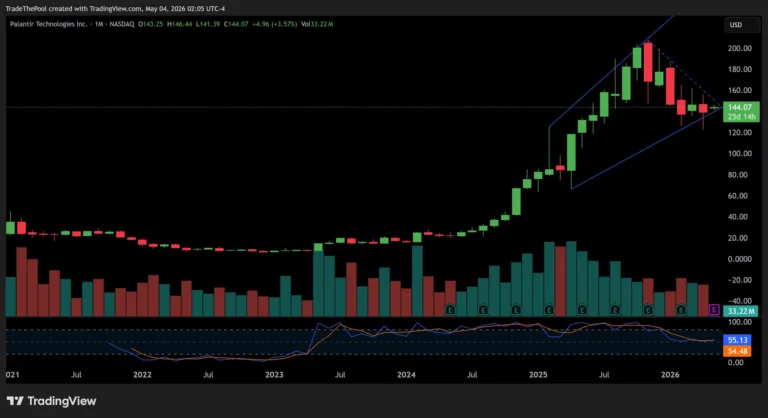Click the 2022 time axis label

click(x=142, y=375)
